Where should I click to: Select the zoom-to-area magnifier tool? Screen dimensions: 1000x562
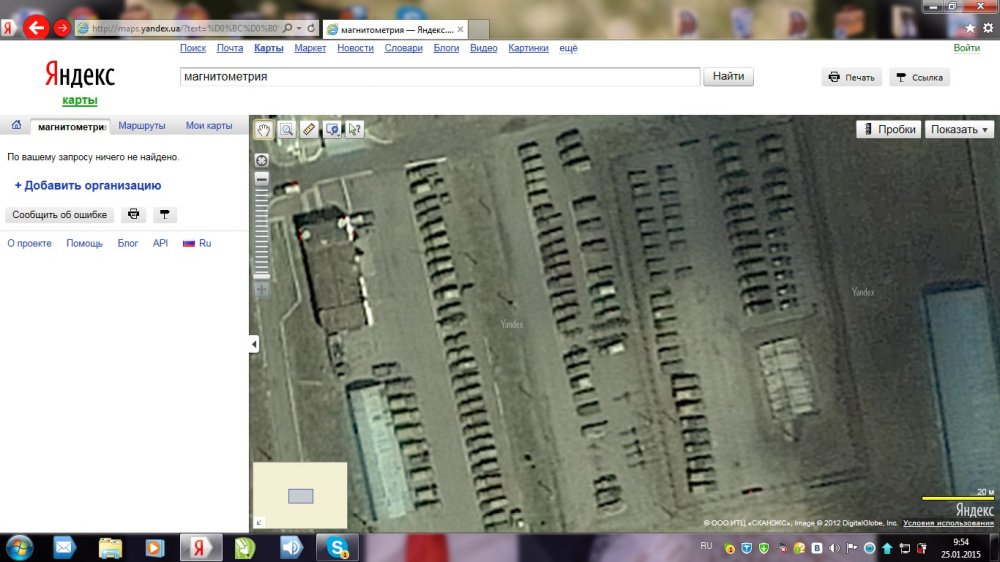tap(286, 129)
